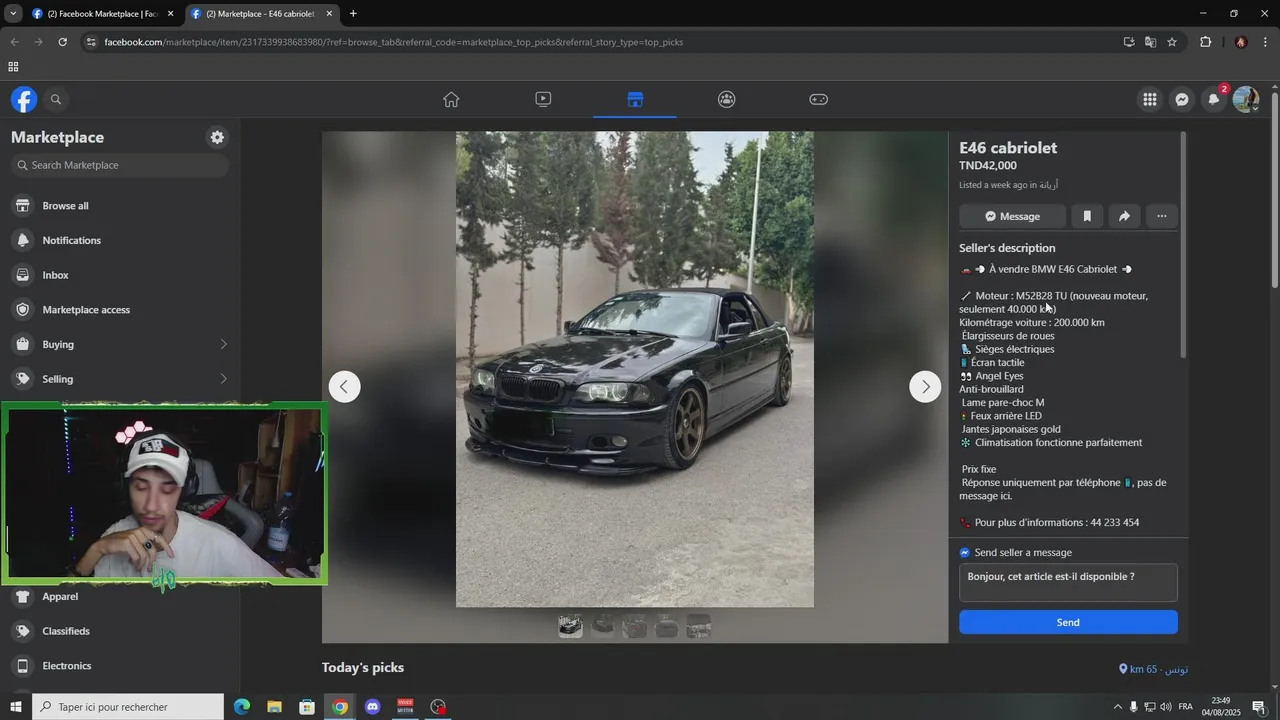1280x720 pixels.
Task: Show hidden system tray icons
Action: click(1118, 707)
